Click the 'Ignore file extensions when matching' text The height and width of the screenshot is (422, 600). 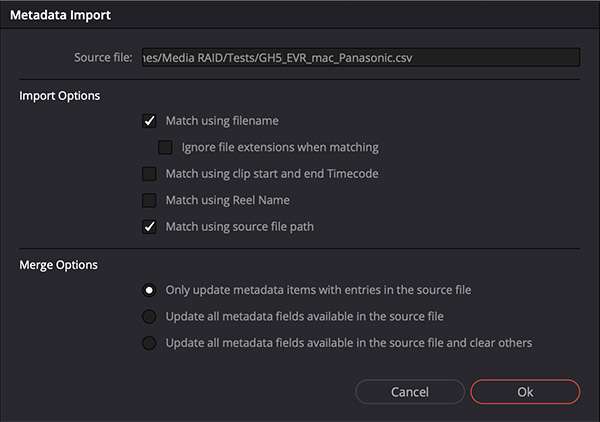280,147
